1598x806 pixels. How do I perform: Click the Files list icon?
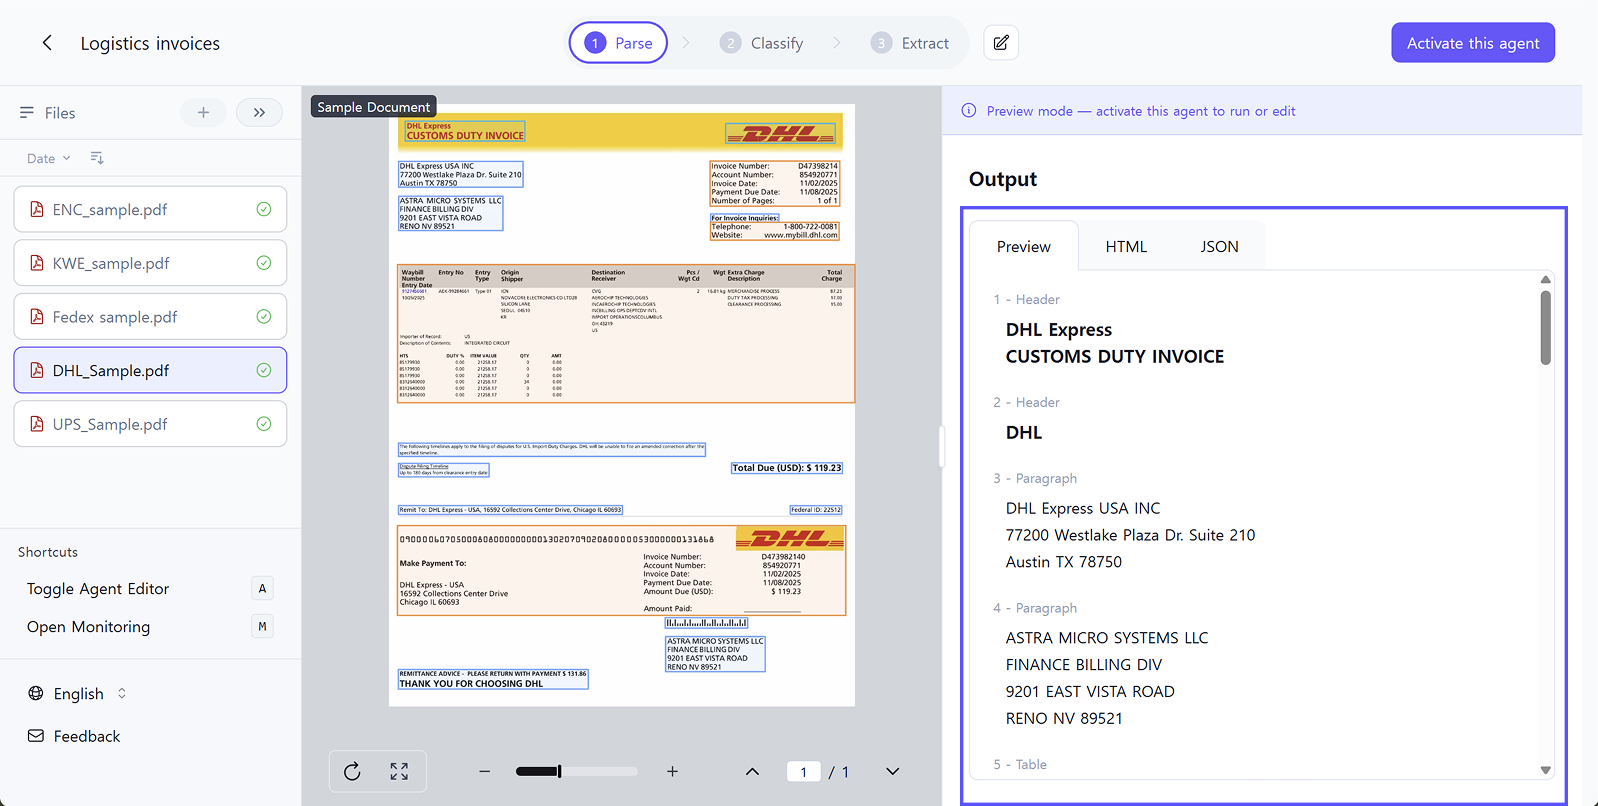click(27, 113)
